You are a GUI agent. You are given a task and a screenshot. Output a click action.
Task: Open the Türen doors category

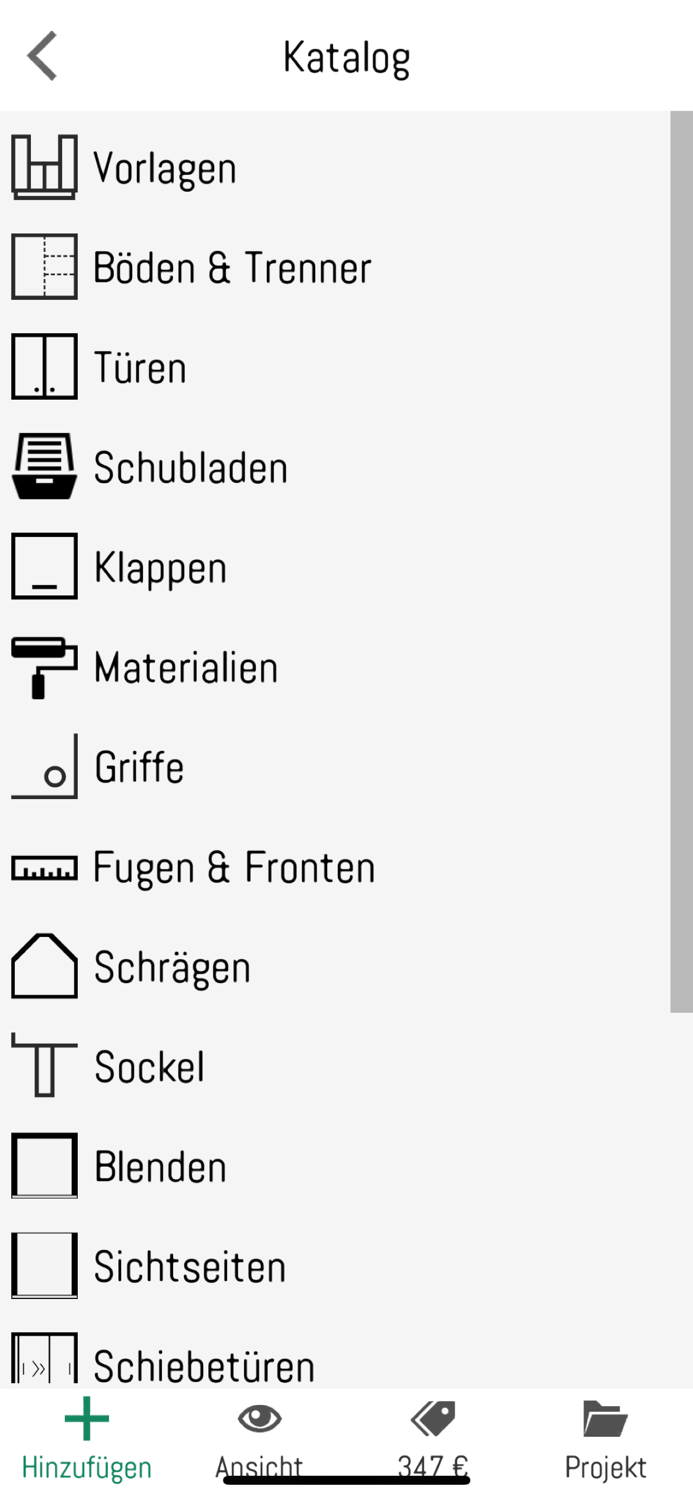click(140, 367)
